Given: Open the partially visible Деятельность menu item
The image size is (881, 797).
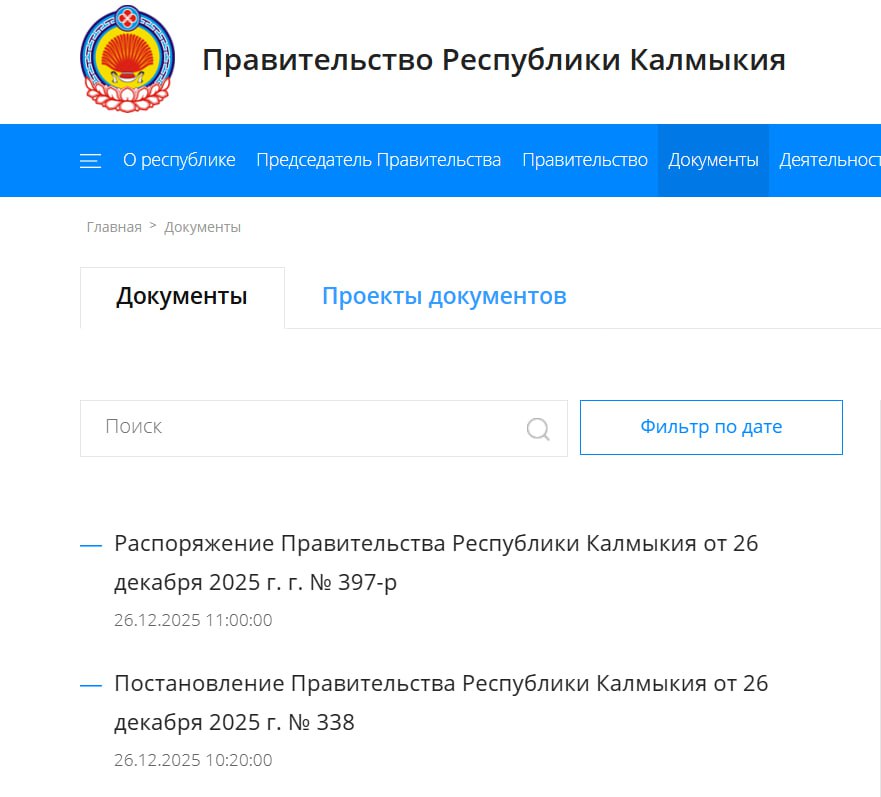Looking at the screenshot, I should (x=829, y=160).
